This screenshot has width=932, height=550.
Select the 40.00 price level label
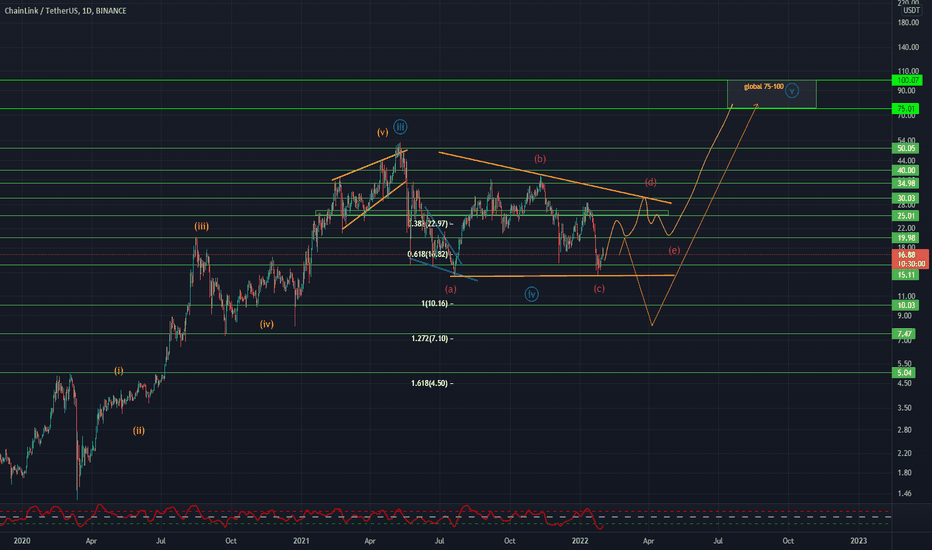coord(906,171)
